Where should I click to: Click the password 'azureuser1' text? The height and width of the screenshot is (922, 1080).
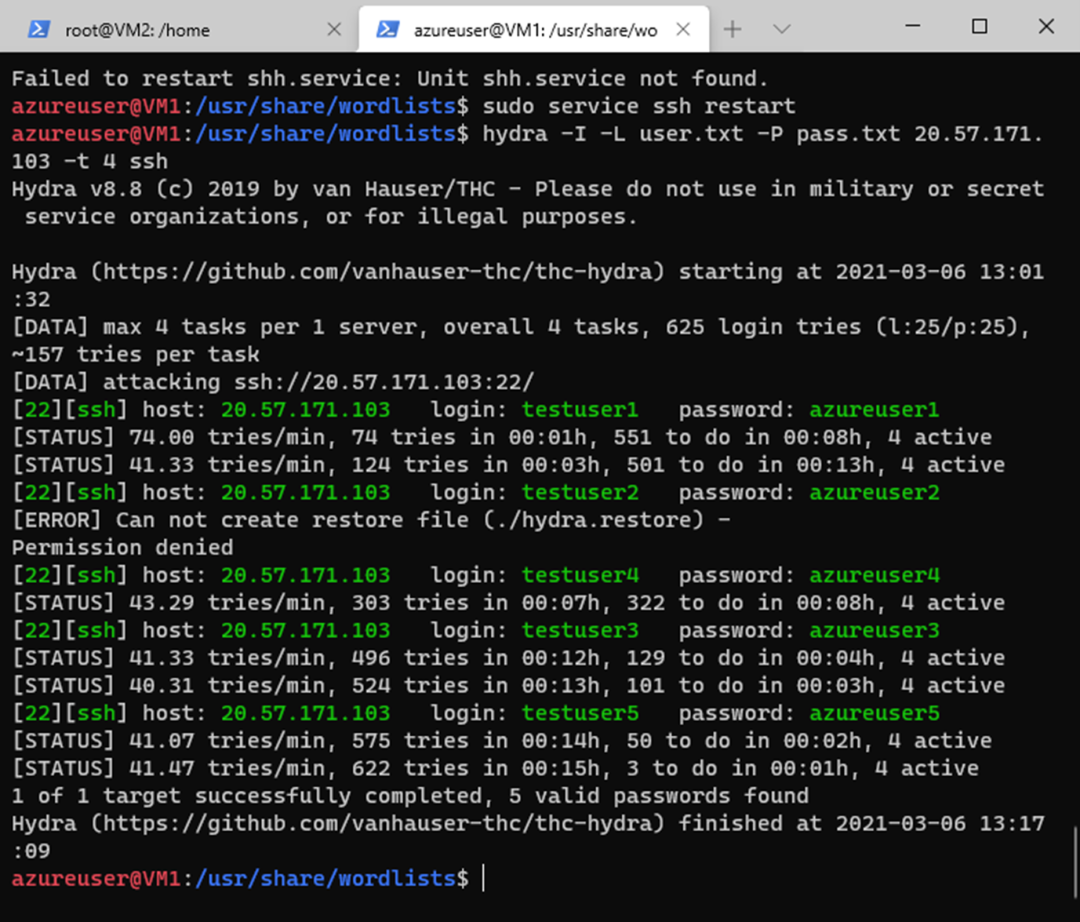[874, 410]
